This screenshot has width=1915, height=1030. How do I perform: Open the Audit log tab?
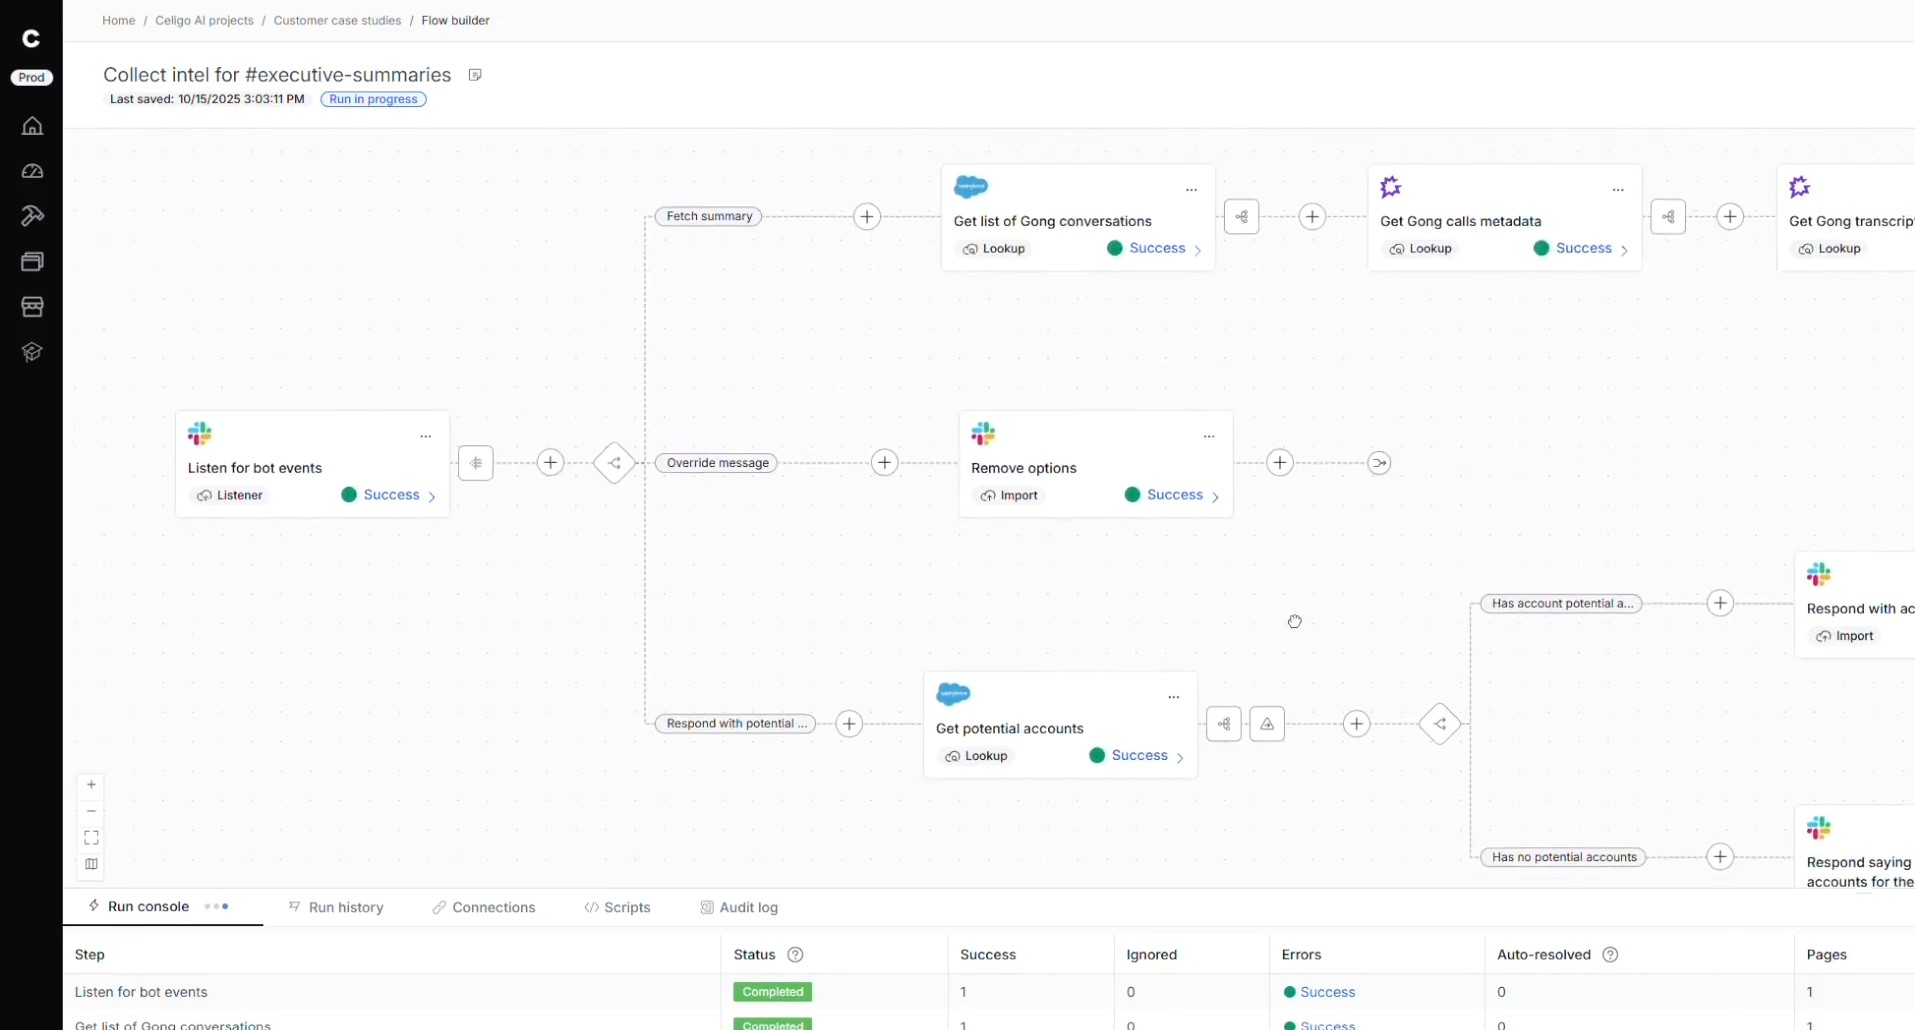739,907
